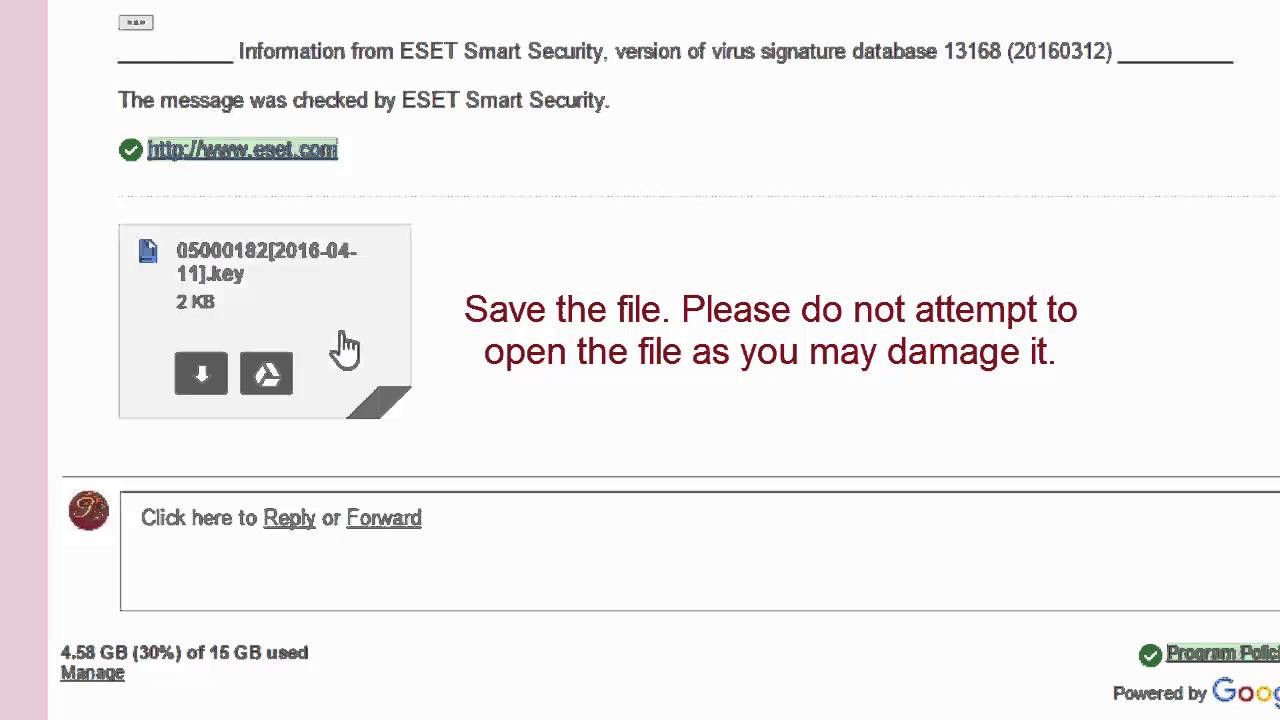Screen dimensions: 1280x720
Task: Expand the trimmed content ellipsis button
Action: point(135,22)
